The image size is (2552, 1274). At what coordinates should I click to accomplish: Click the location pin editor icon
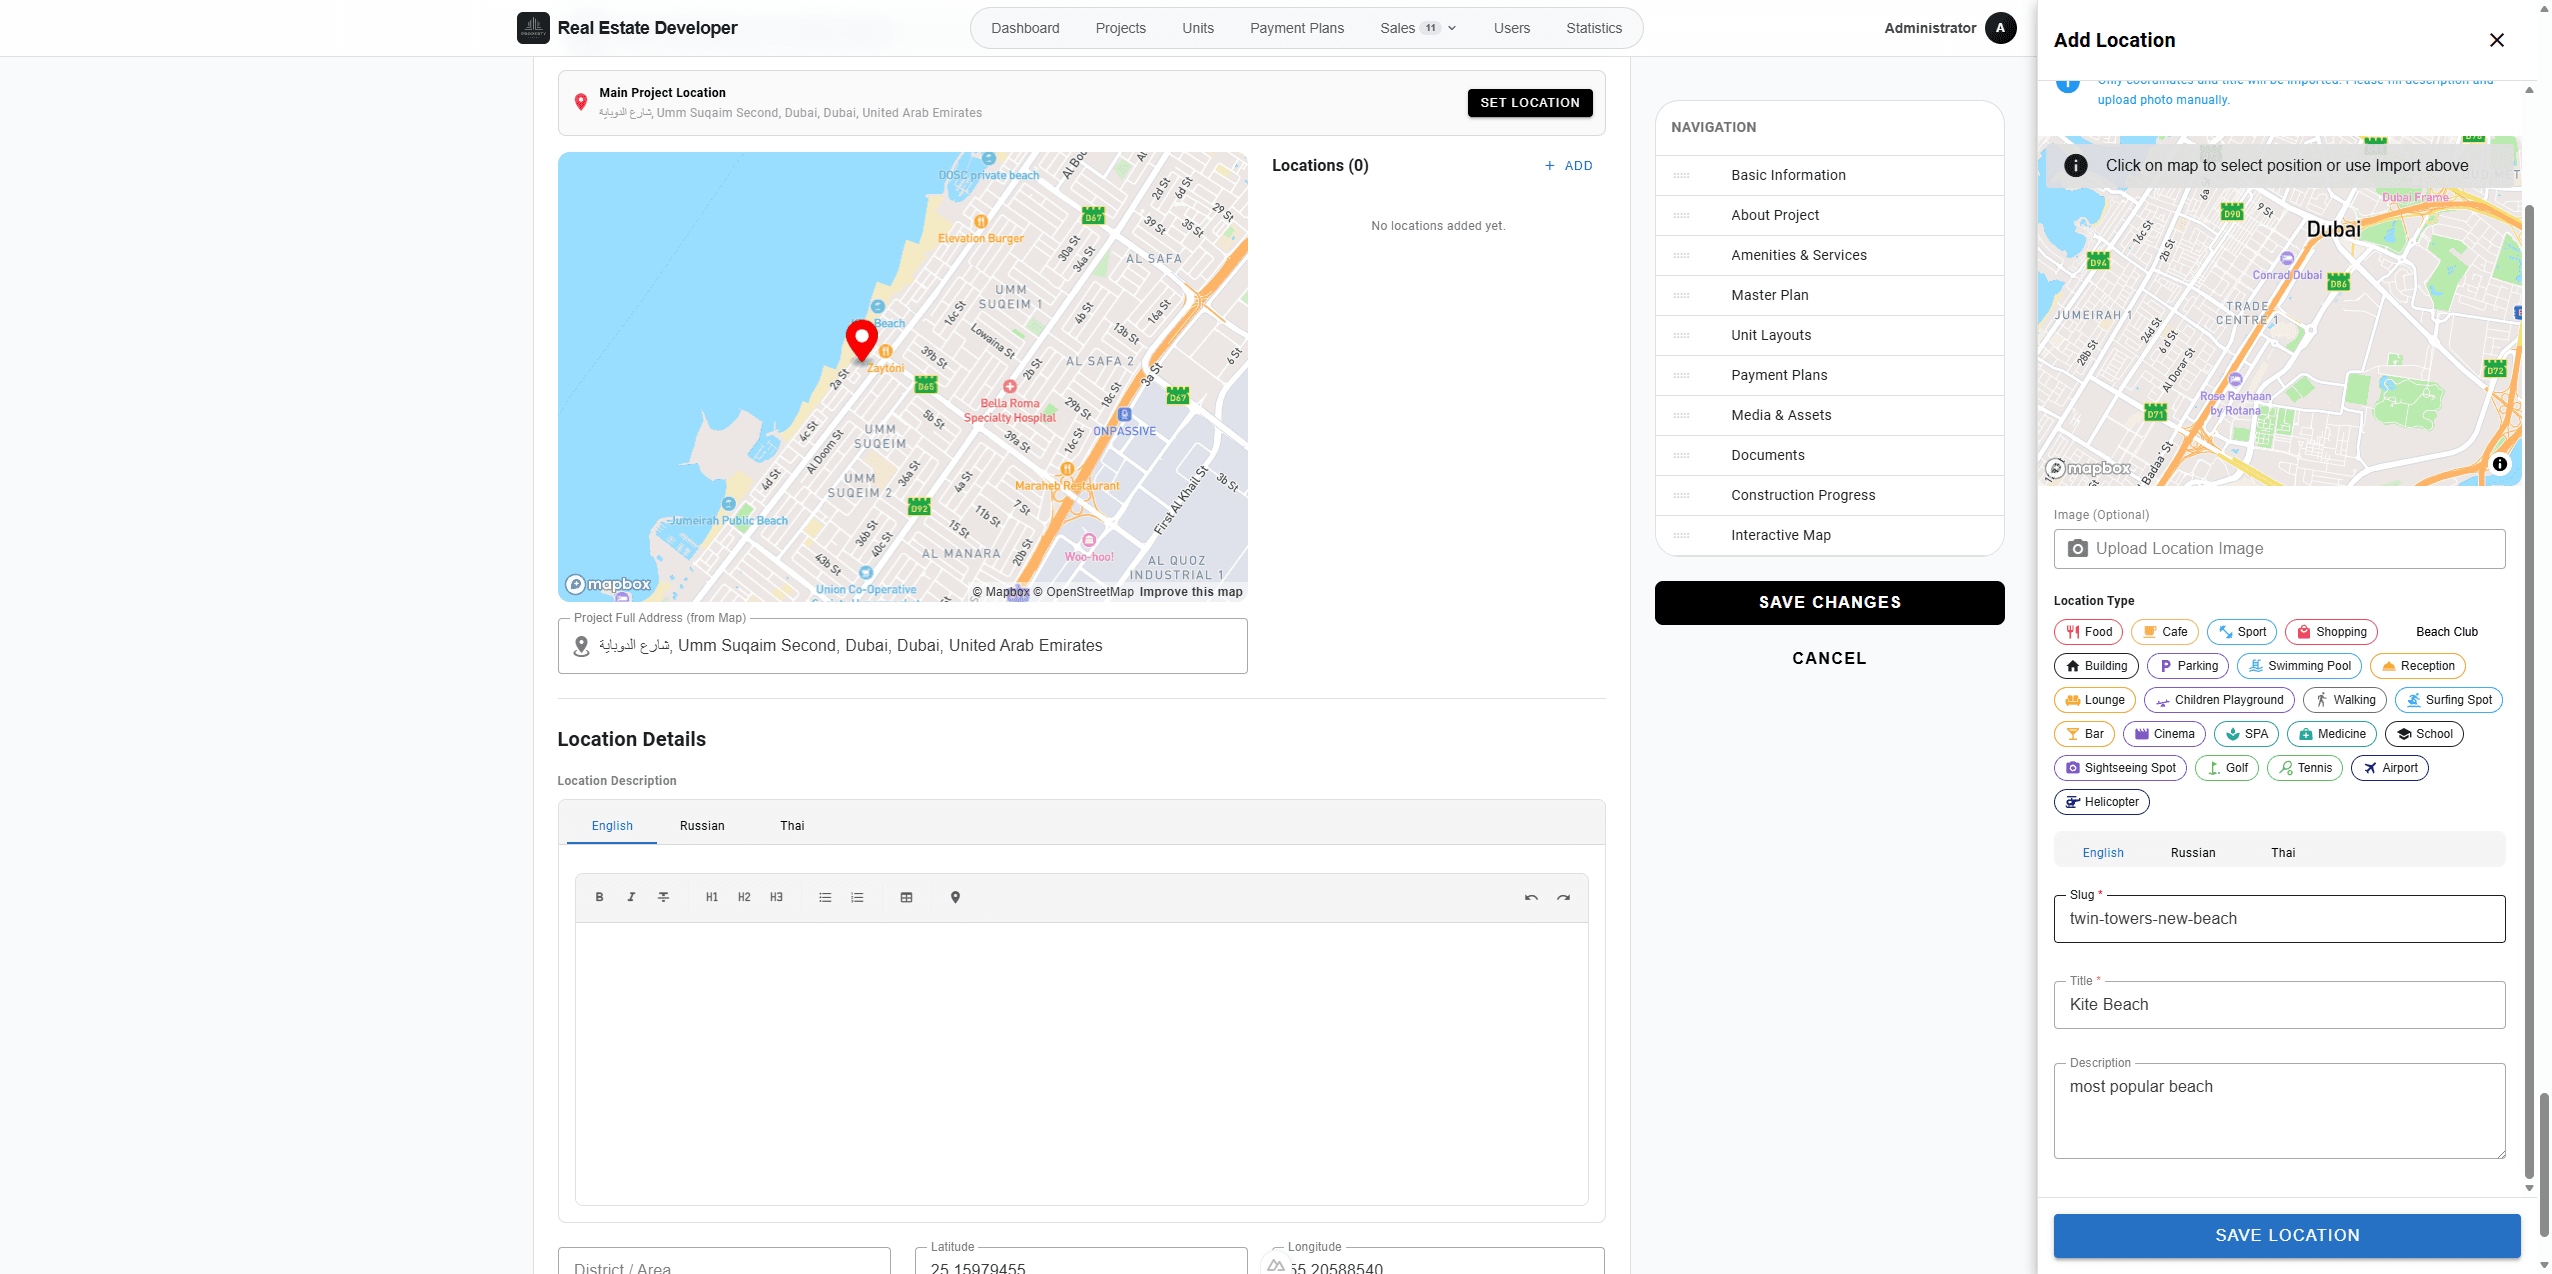tap(955, 897)
